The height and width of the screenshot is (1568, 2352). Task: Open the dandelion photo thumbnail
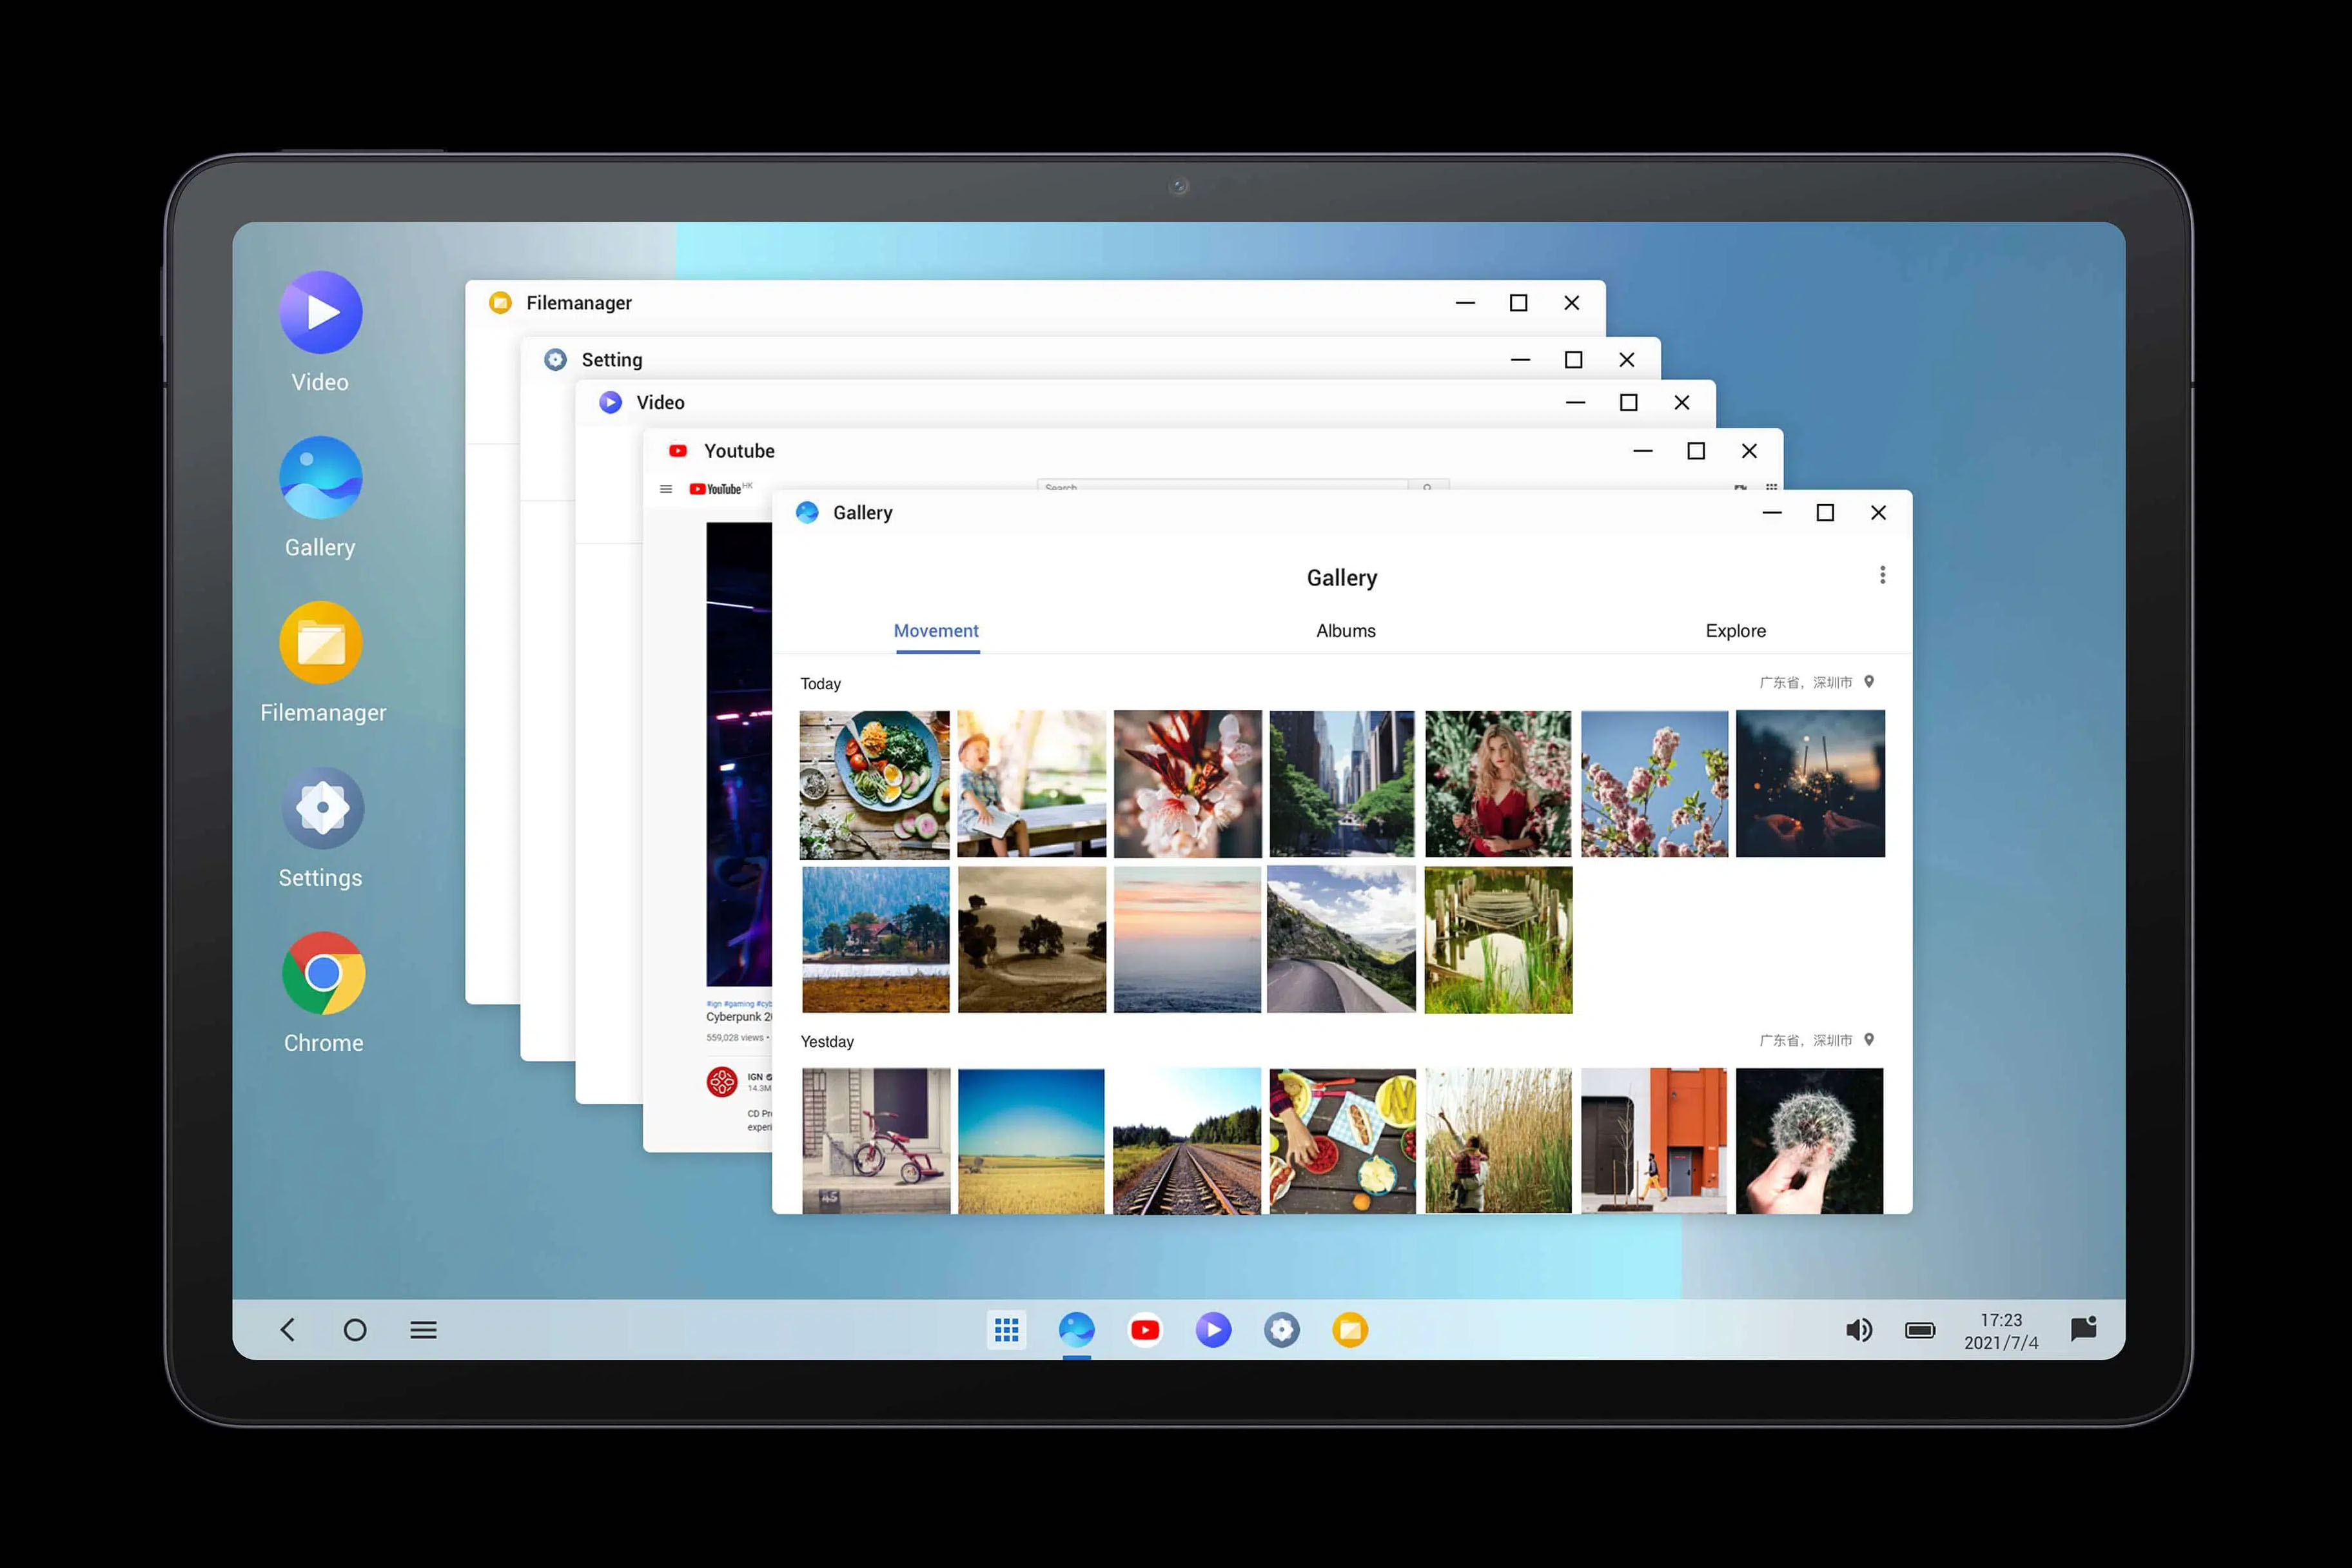pyautogui.click(x=1809, y=1141)
